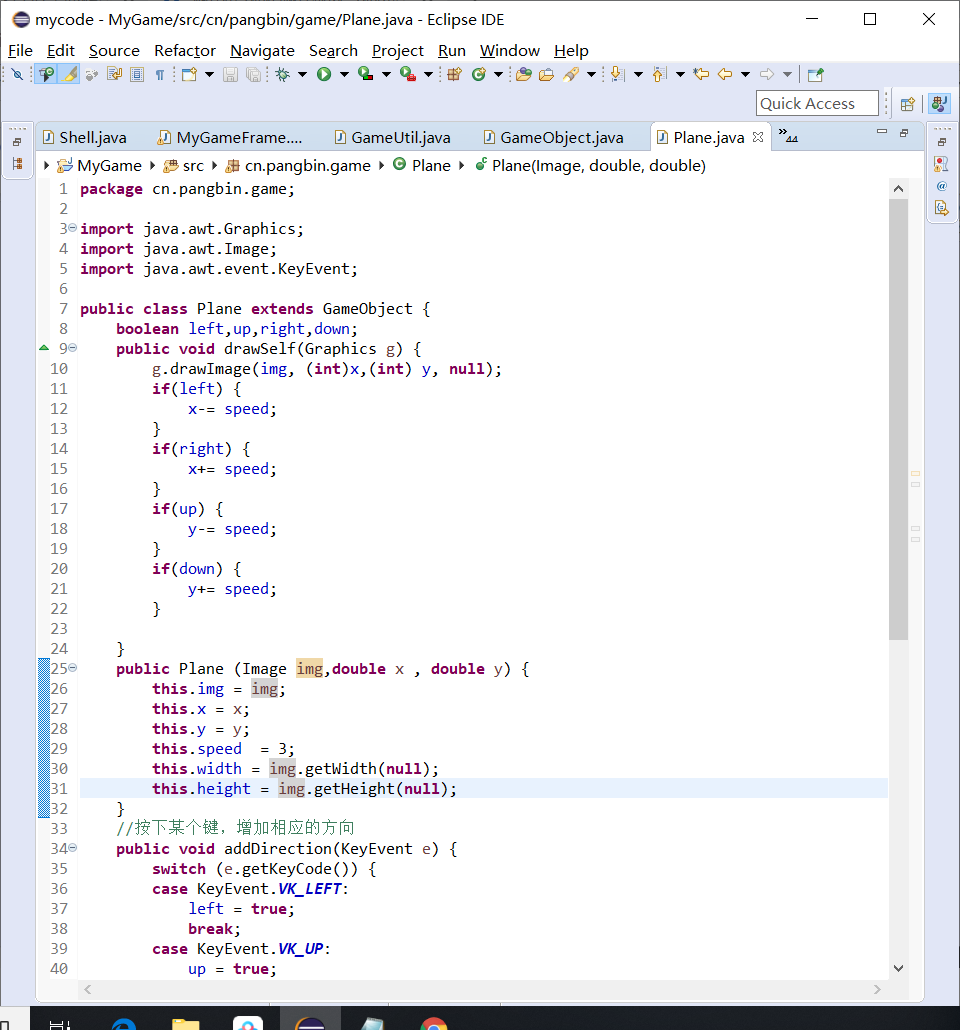Click the Open Type icon
This screenshot has height=1030, width=960.
524,74
